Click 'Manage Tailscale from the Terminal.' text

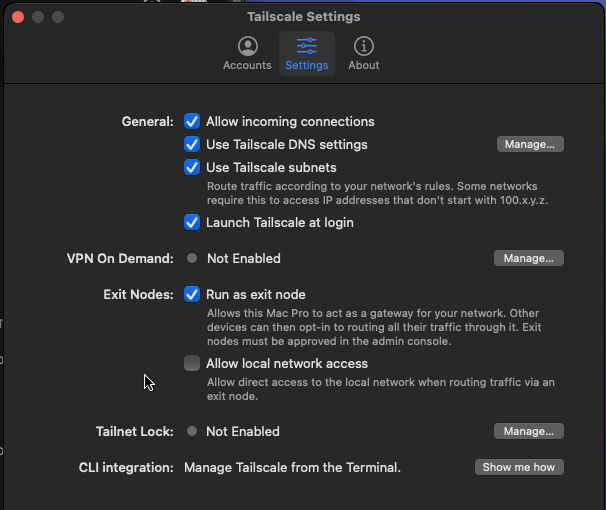[x=292, y=468]
